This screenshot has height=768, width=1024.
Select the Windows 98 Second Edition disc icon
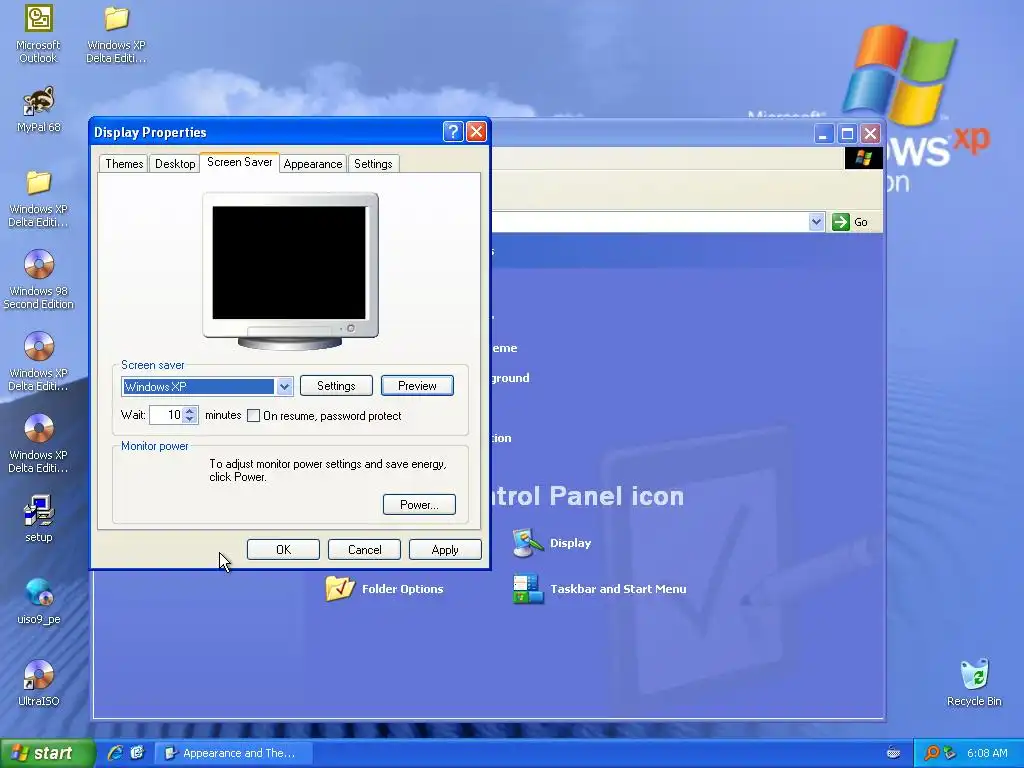[x=39, y=280]
